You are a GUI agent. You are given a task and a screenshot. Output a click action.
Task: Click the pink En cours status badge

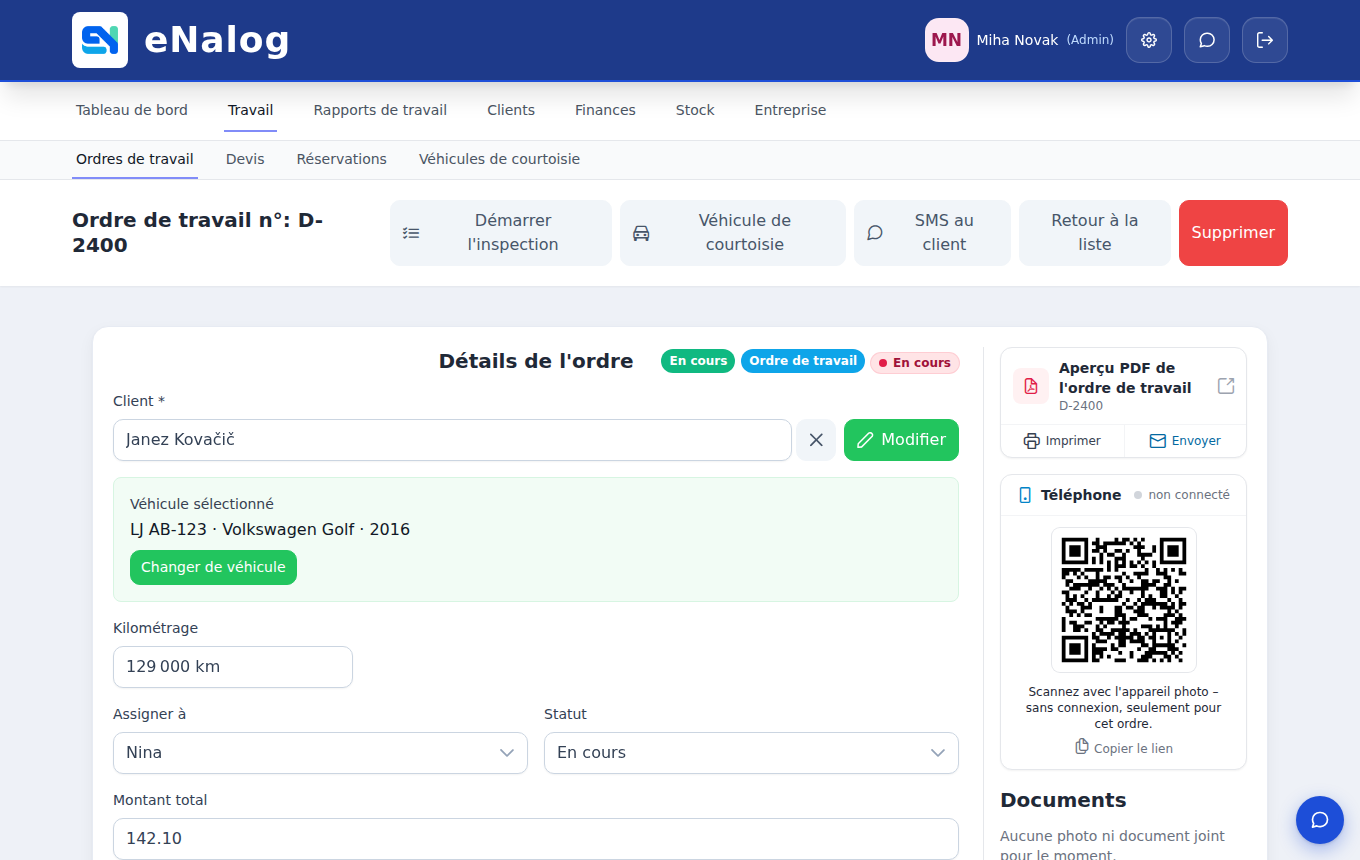tap(915, 363)
